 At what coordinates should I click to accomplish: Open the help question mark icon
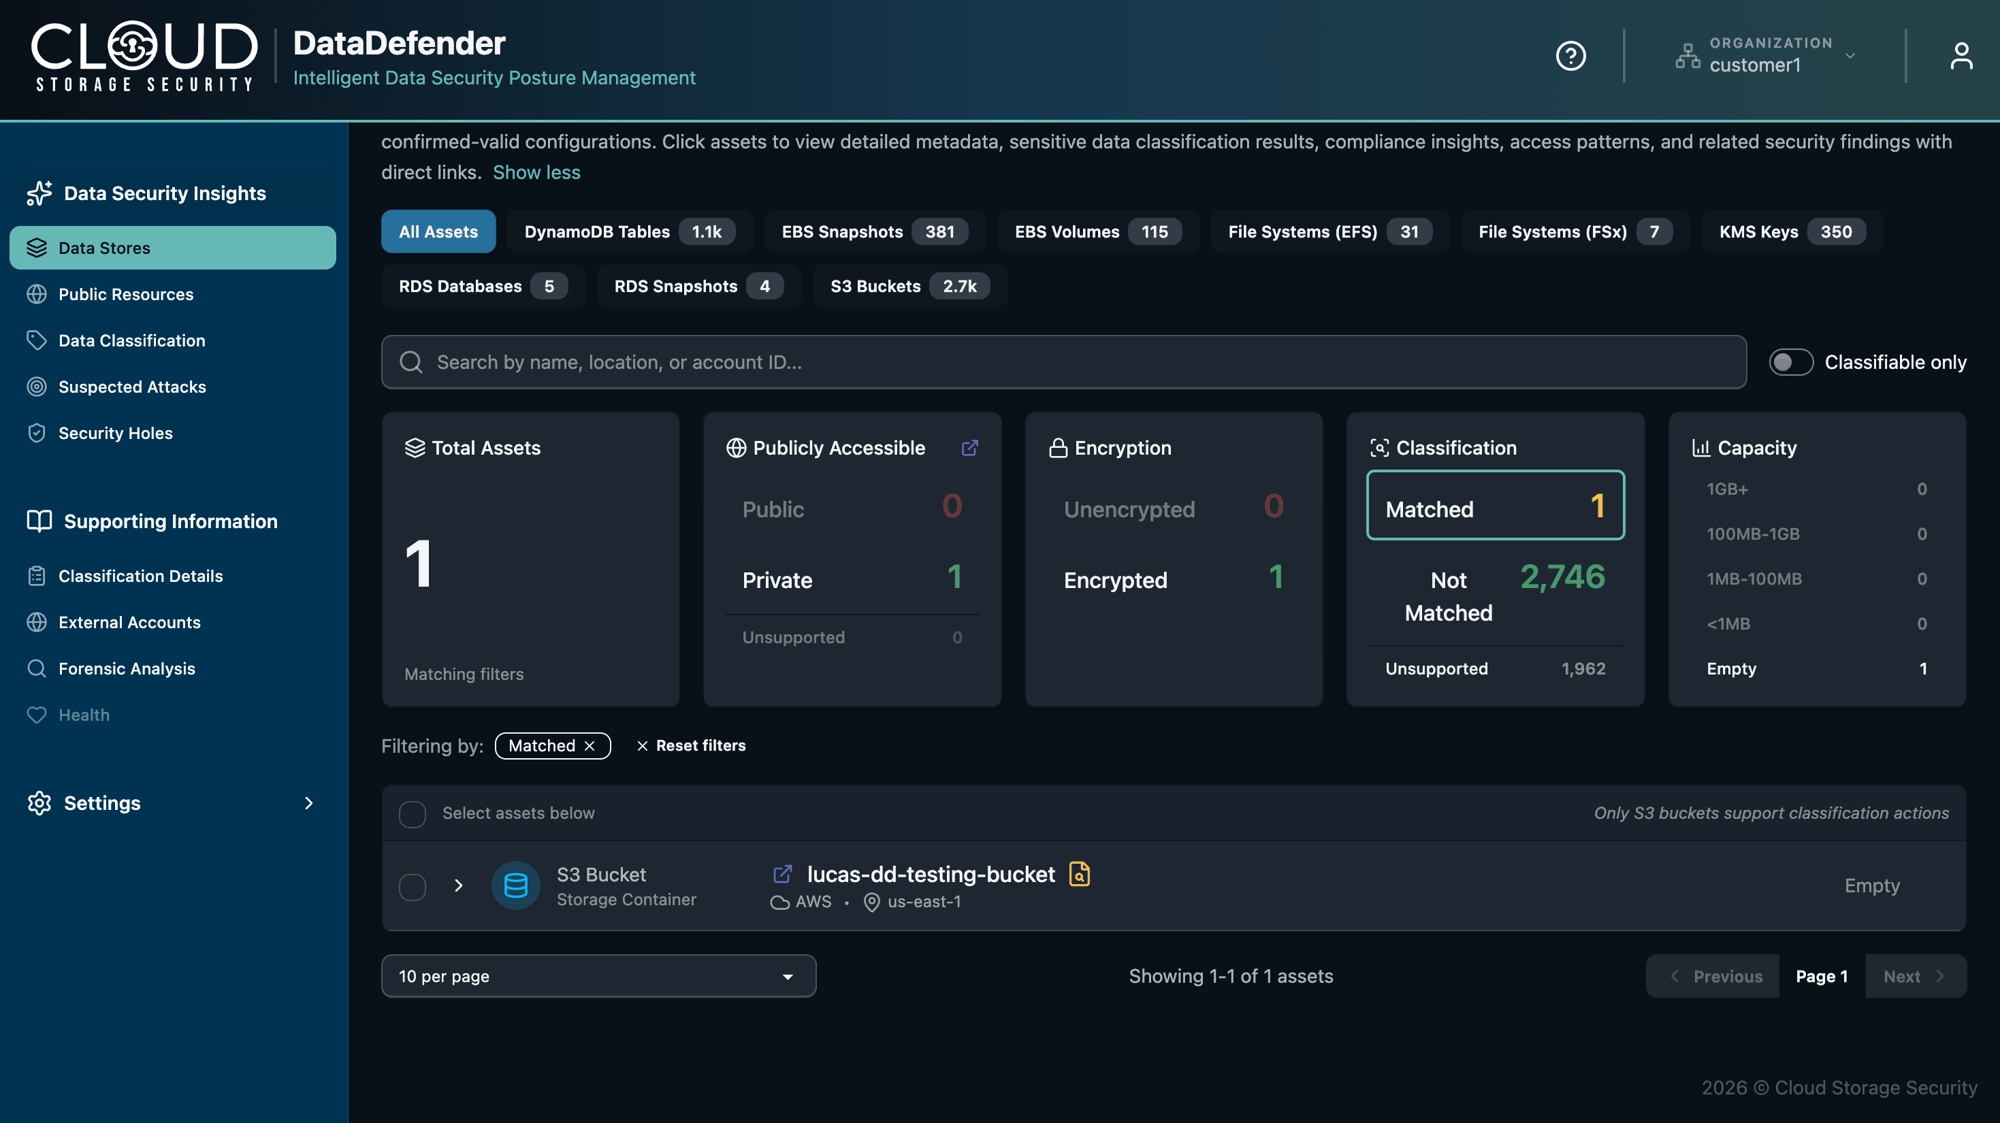1570,56
